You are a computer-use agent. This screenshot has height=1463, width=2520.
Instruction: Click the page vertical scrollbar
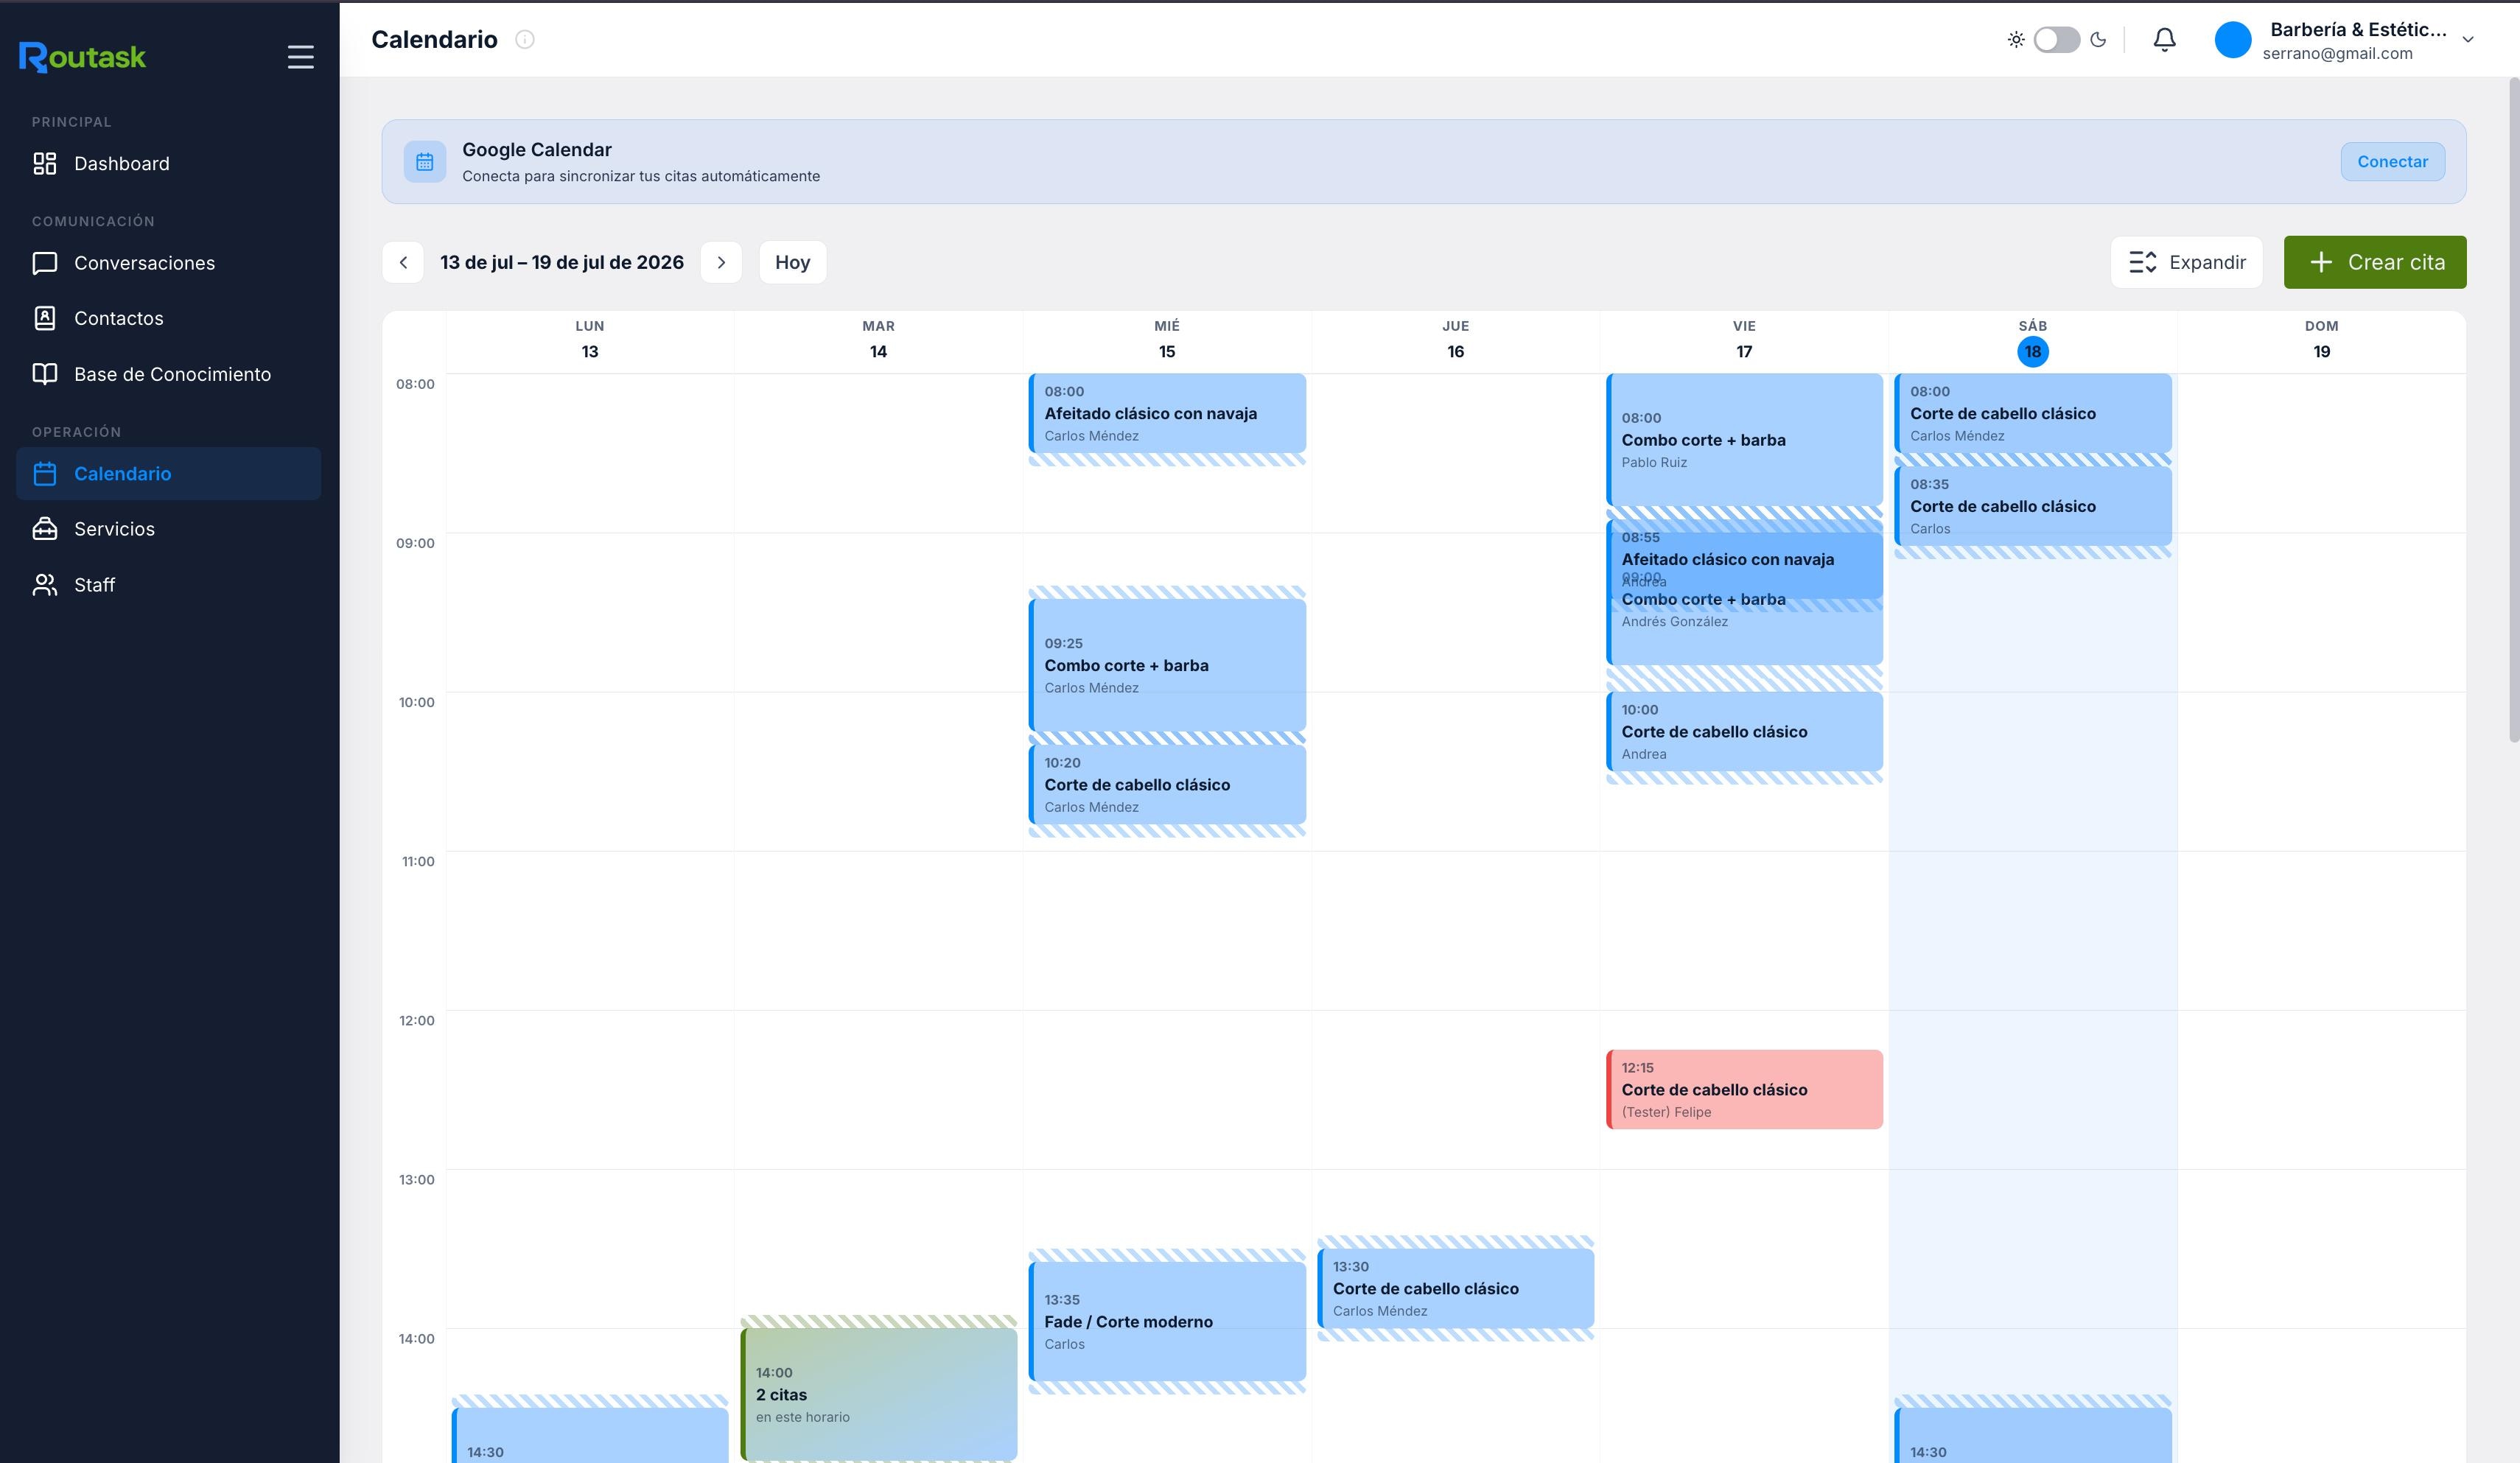2513,410
